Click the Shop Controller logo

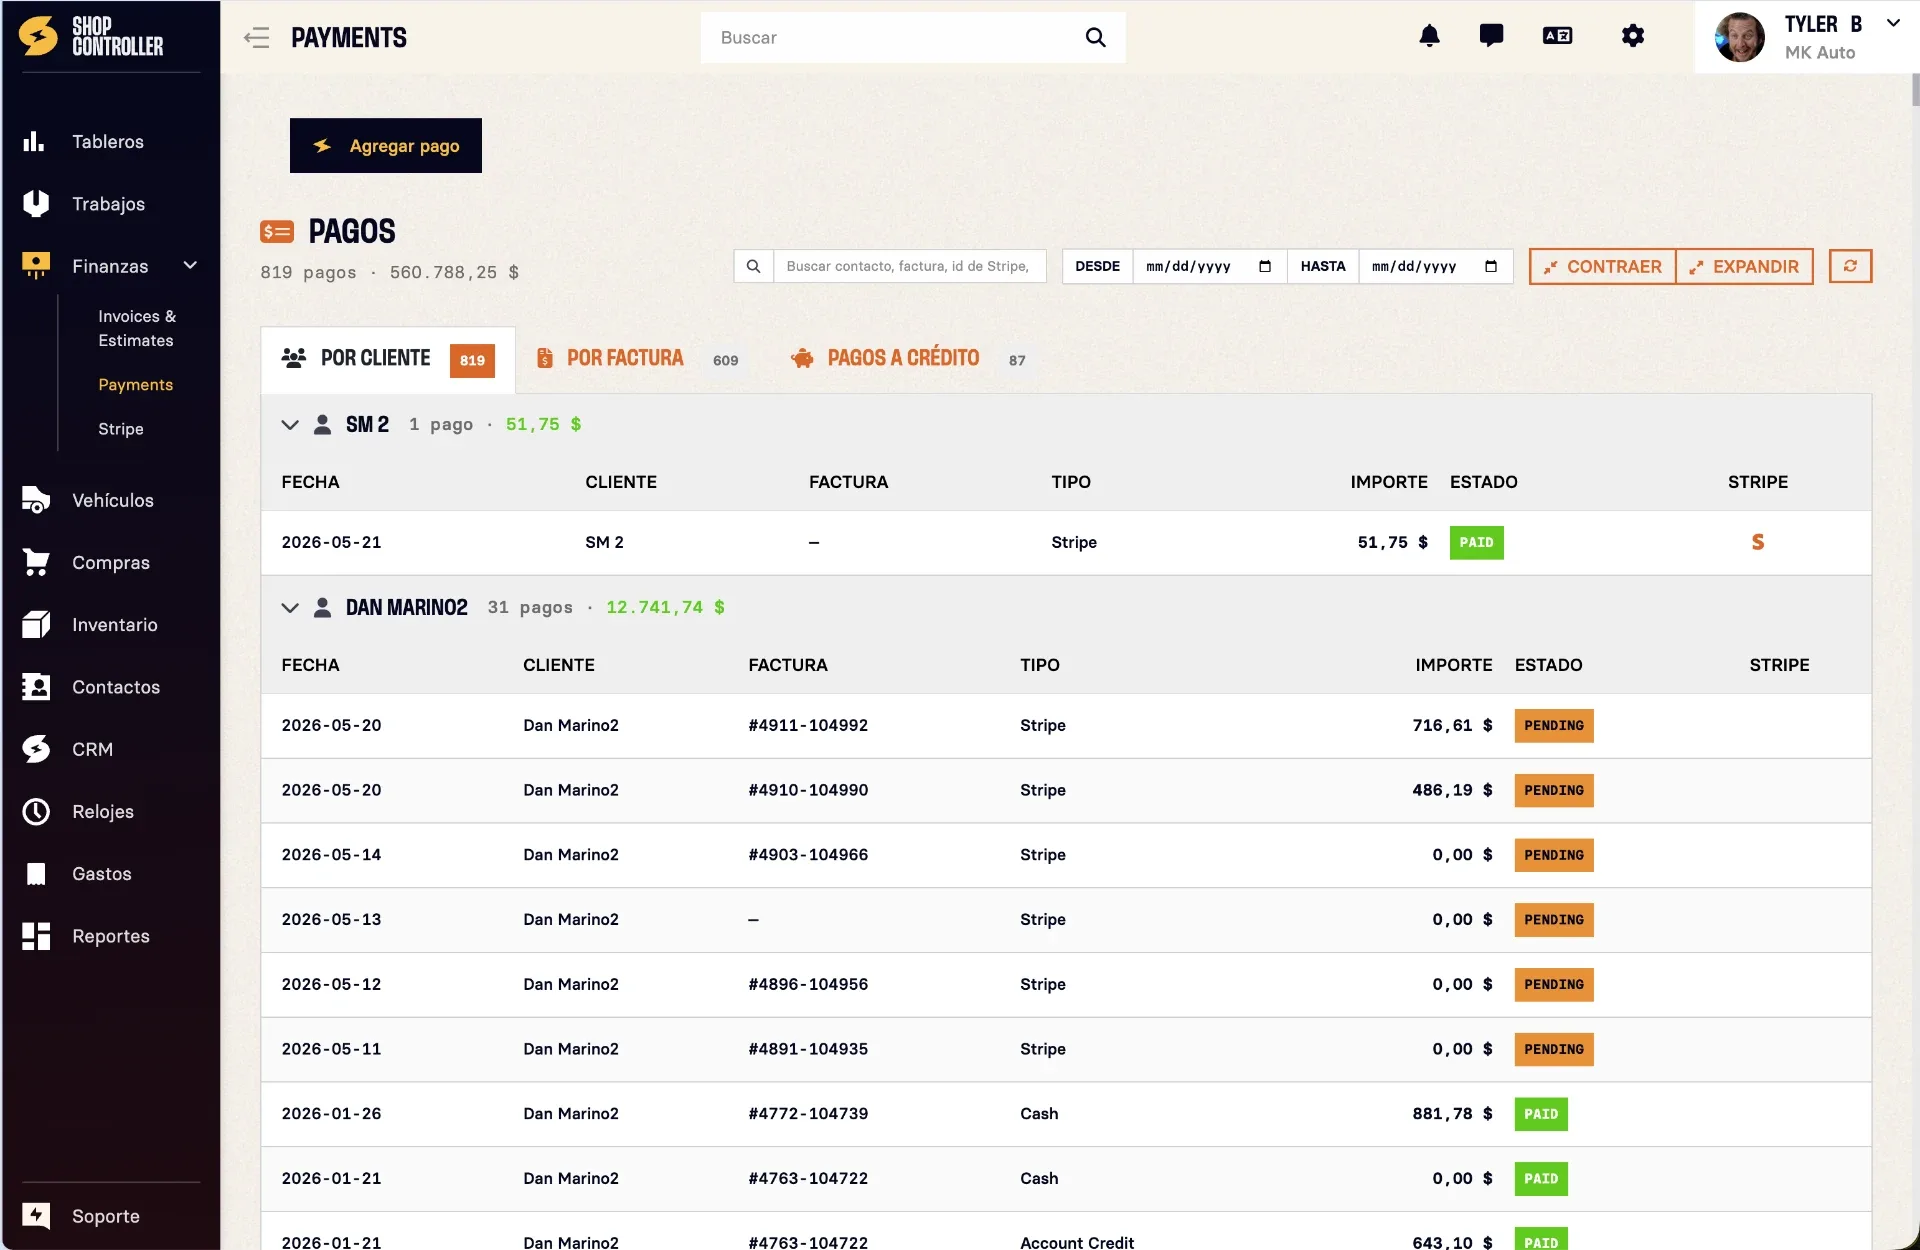click(92, 37)
